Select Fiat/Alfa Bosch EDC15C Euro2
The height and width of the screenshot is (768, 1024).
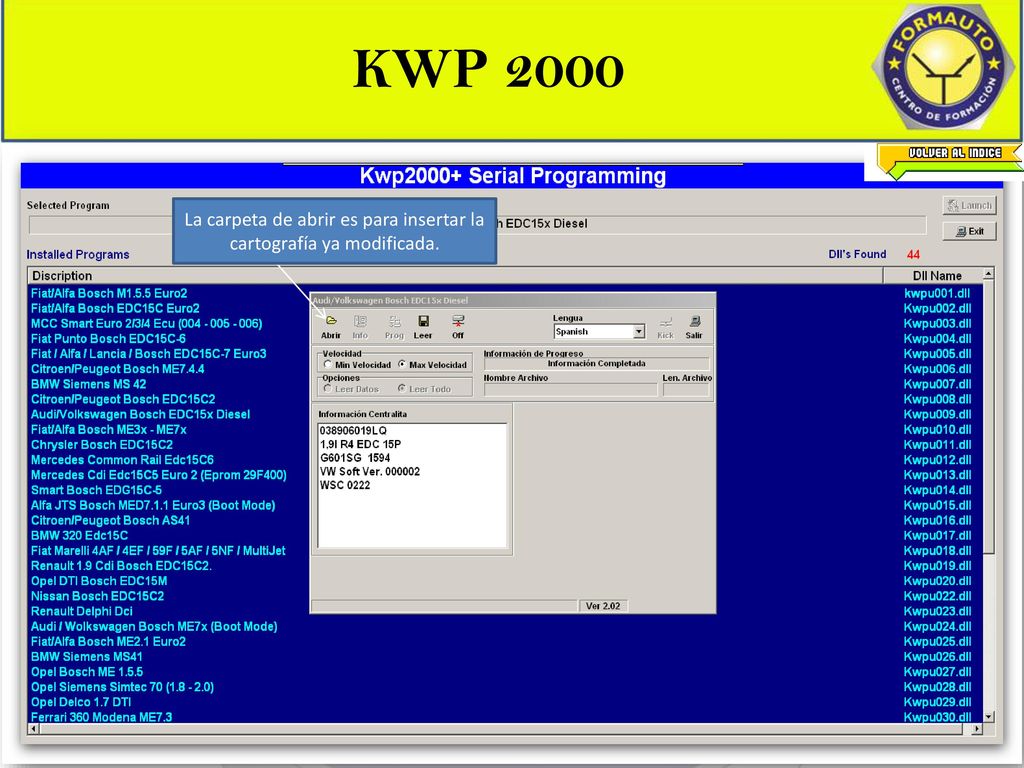115,308
